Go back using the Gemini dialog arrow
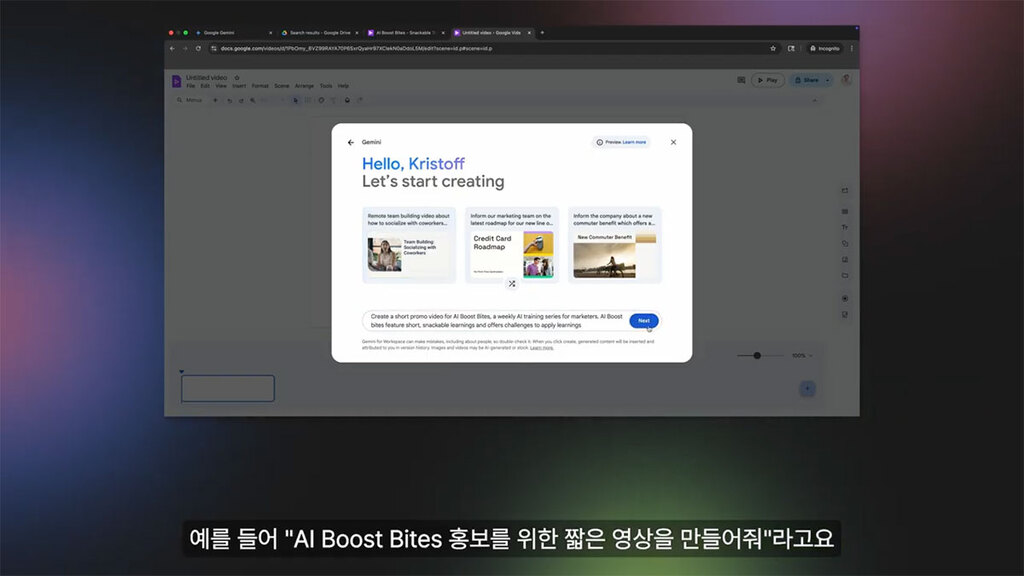 click(x=351, y=142)
